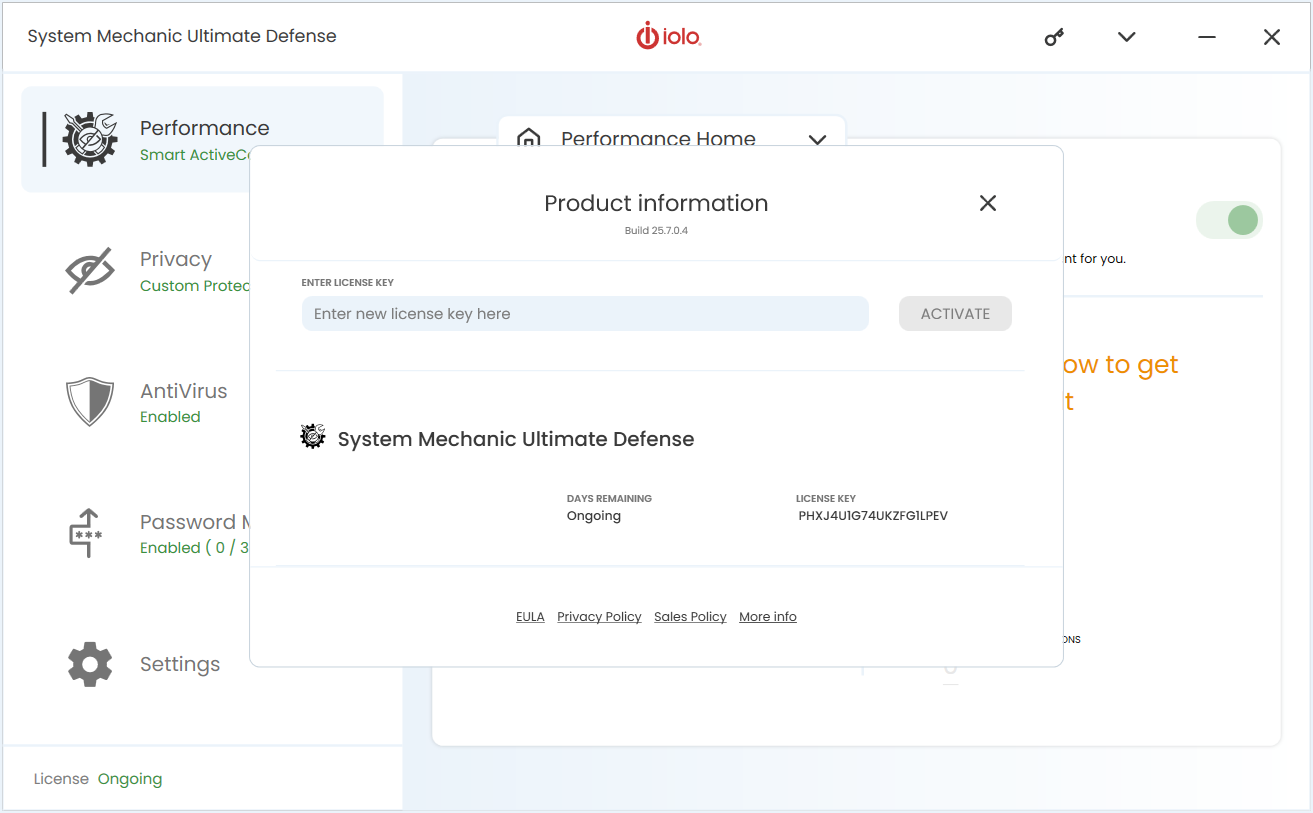The width and height of the screenshot is (1313, 813).
Task: Open the title bar chevron dropdown menu
Action: [x=1127, y=37]
